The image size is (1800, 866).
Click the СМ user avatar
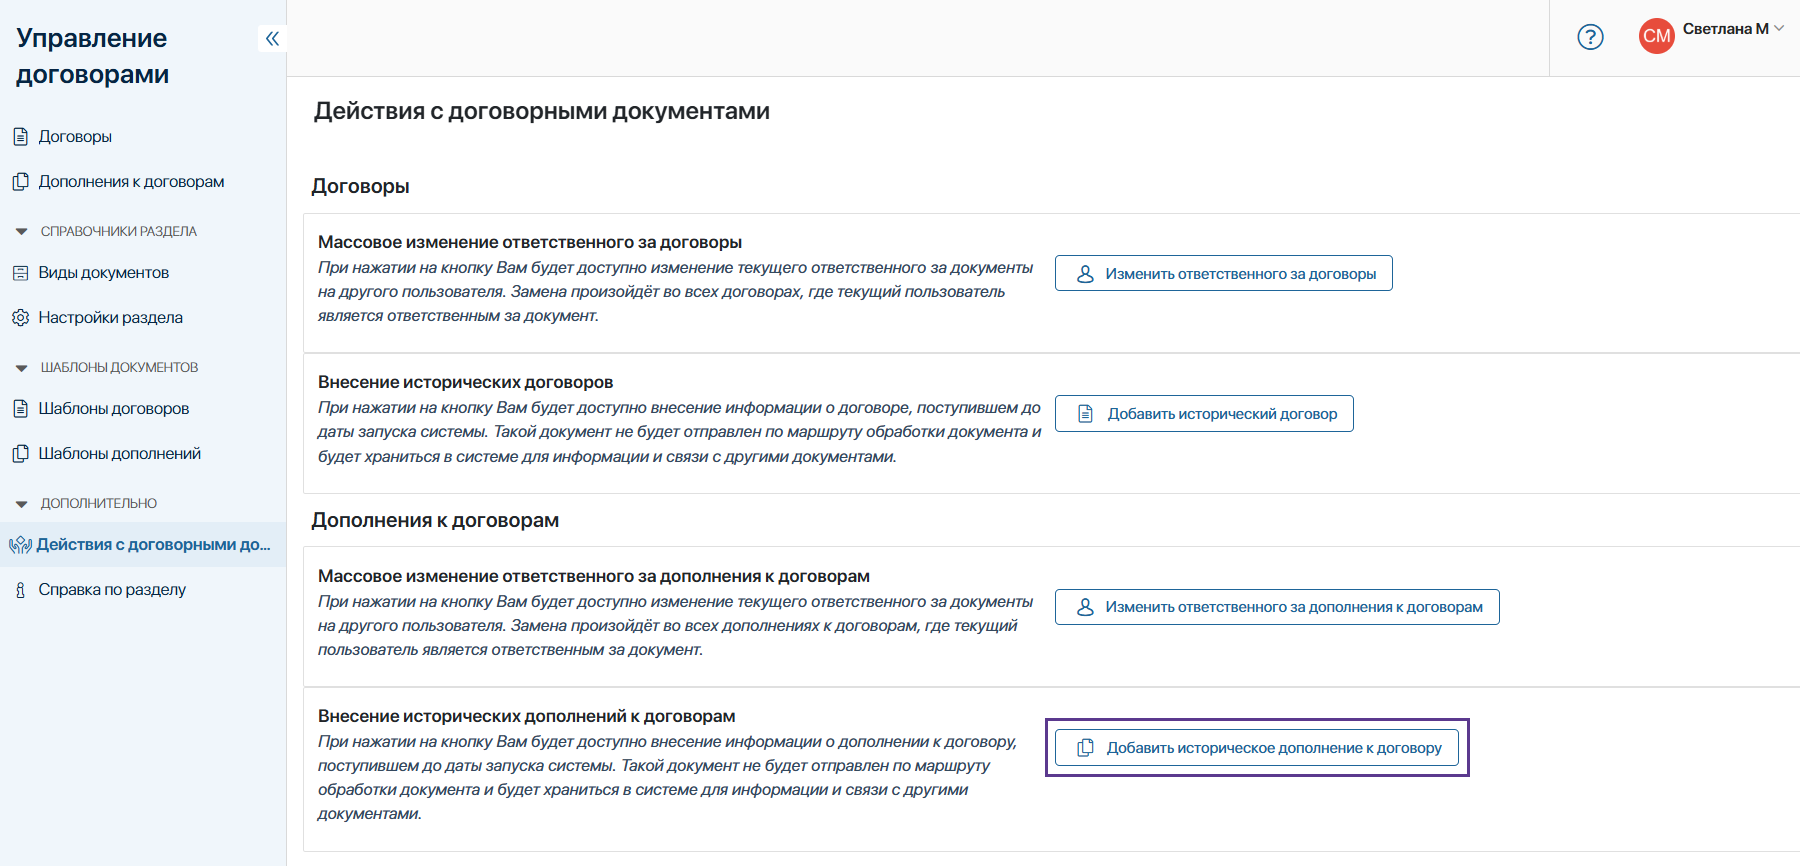tap(1656, 37)
